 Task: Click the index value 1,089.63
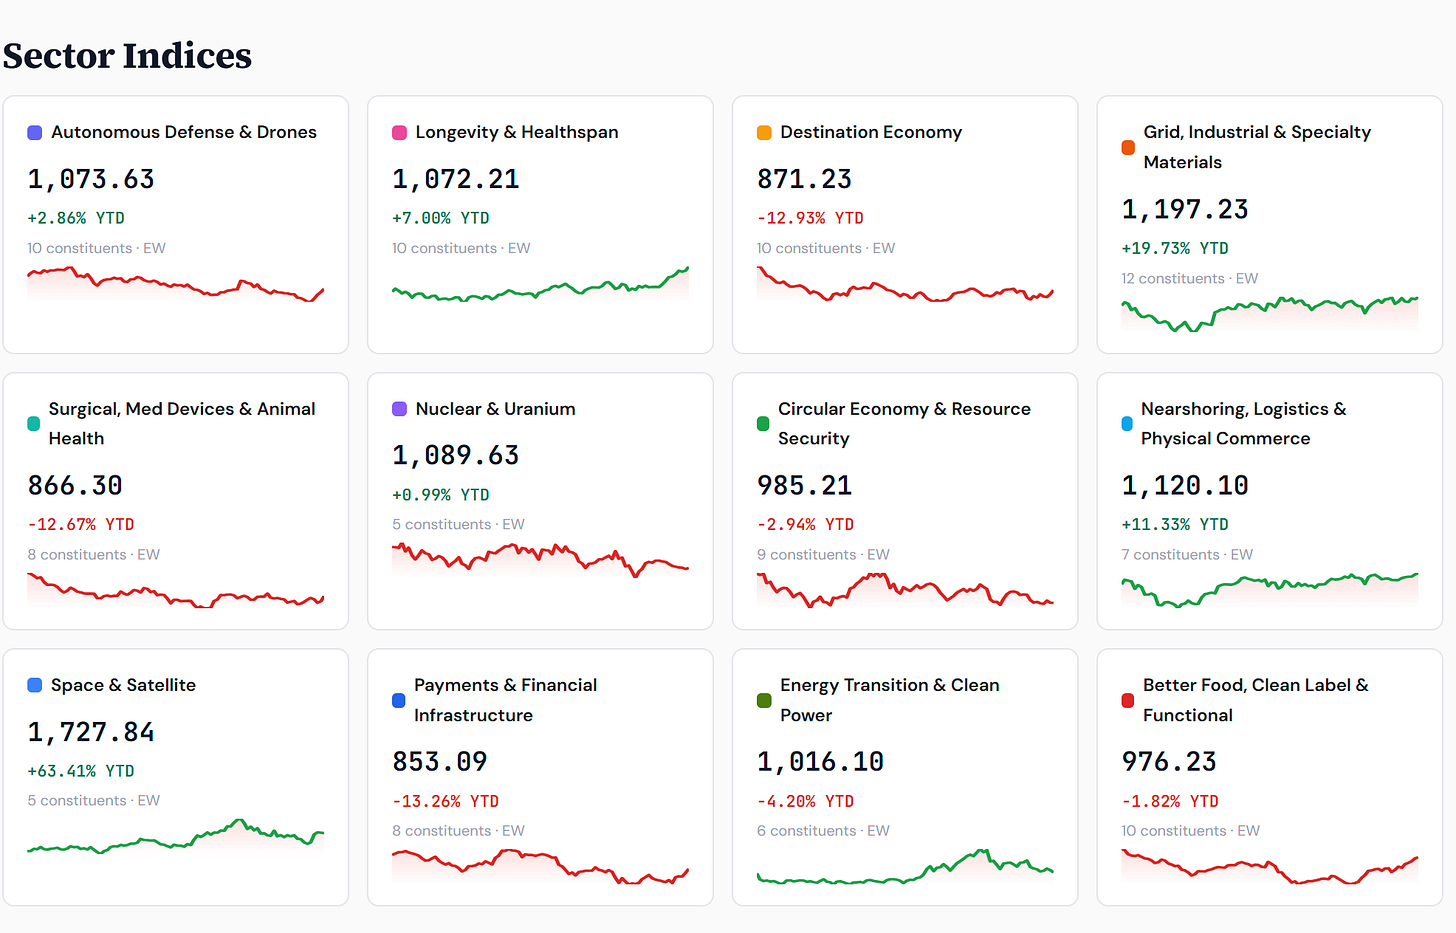[x=456, y=456]
